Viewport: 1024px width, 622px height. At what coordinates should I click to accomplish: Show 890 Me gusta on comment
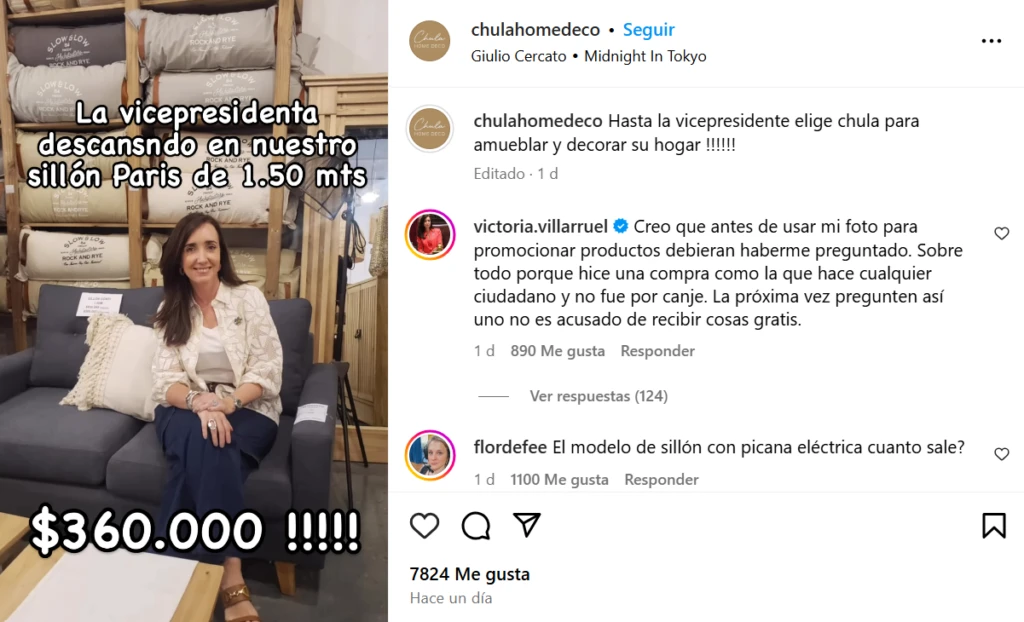(x=557, y=351)
